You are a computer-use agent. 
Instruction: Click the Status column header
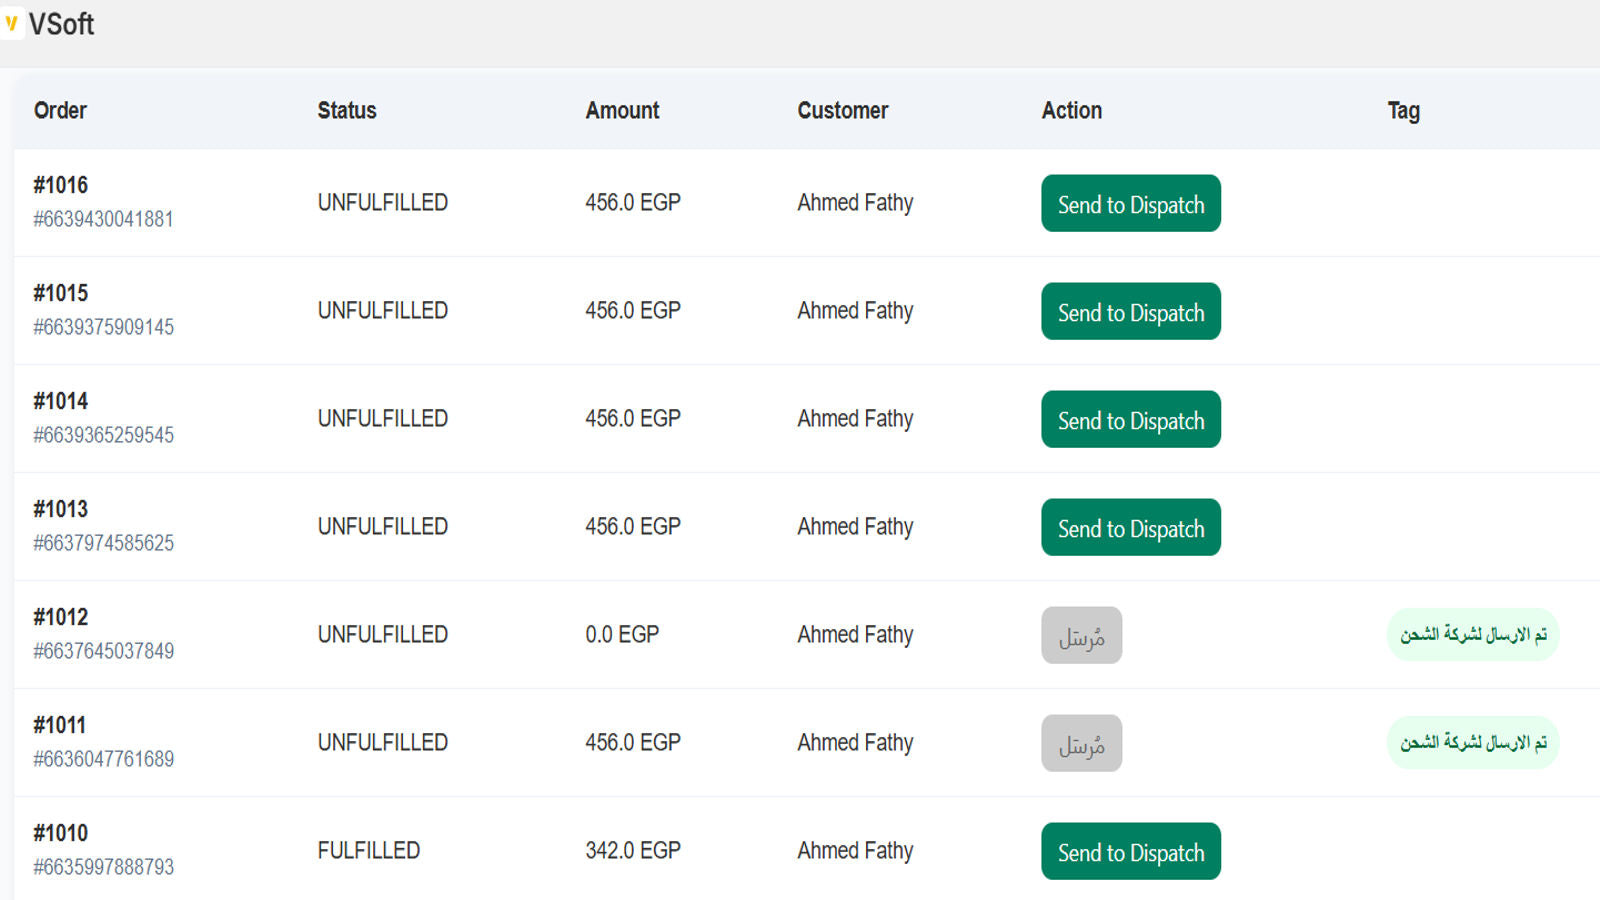346,110
